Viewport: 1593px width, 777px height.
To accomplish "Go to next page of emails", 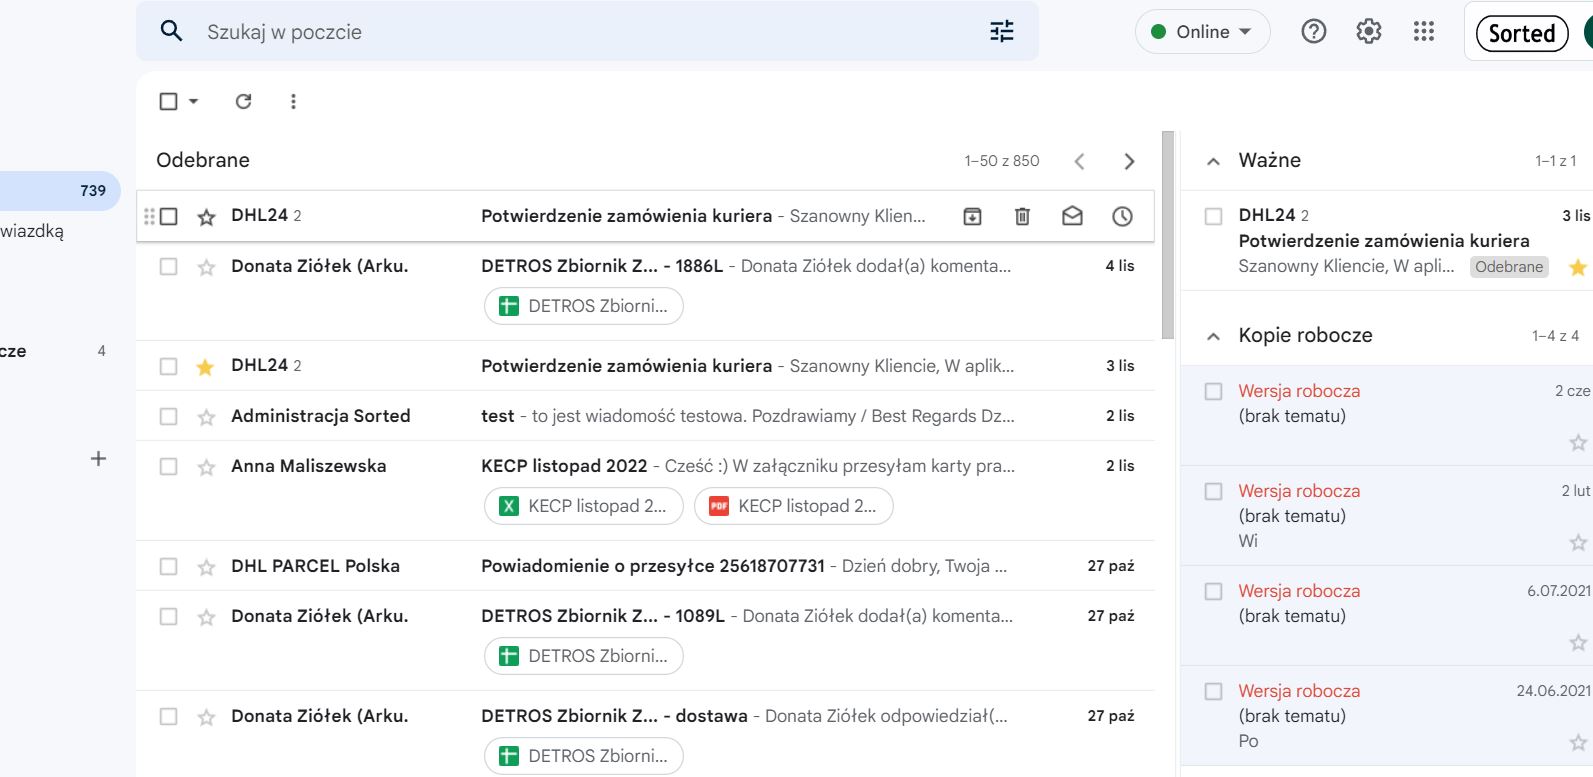I will pyautogui.click(x=1129, y=161).
